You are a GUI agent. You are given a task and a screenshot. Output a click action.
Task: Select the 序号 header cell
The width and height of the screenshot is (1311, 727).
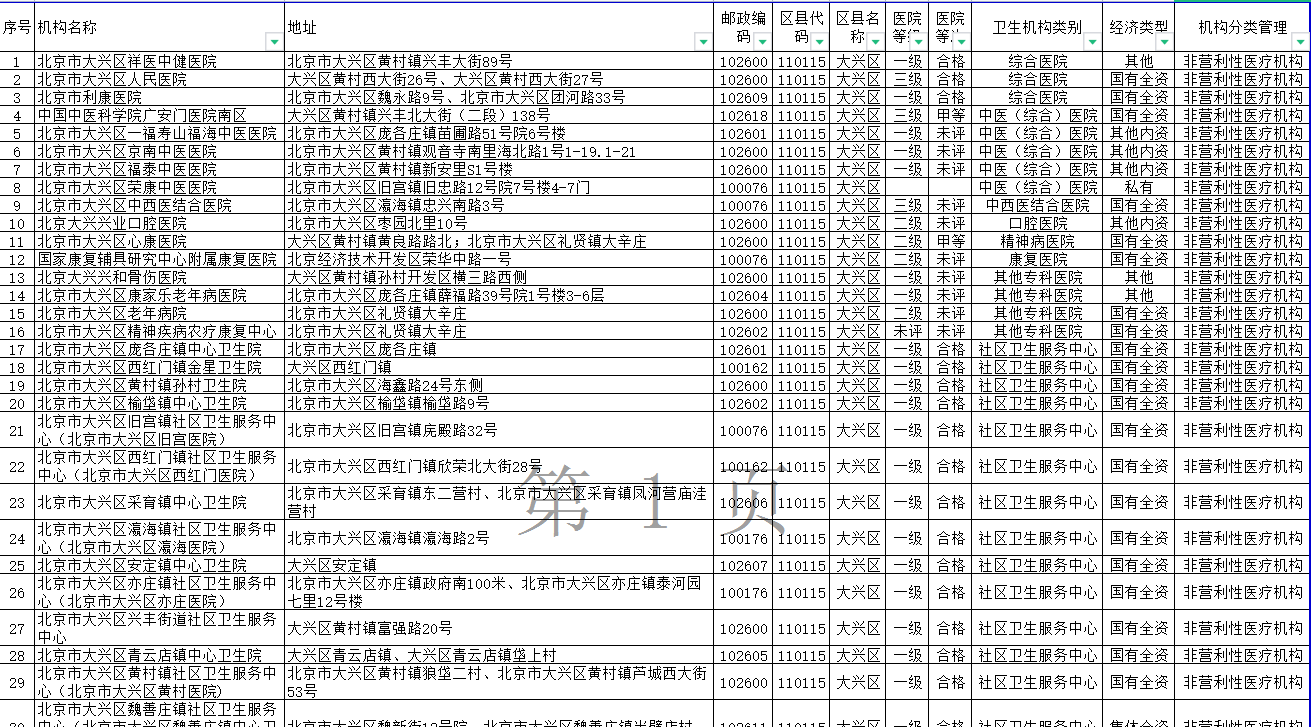pos(17,28)
